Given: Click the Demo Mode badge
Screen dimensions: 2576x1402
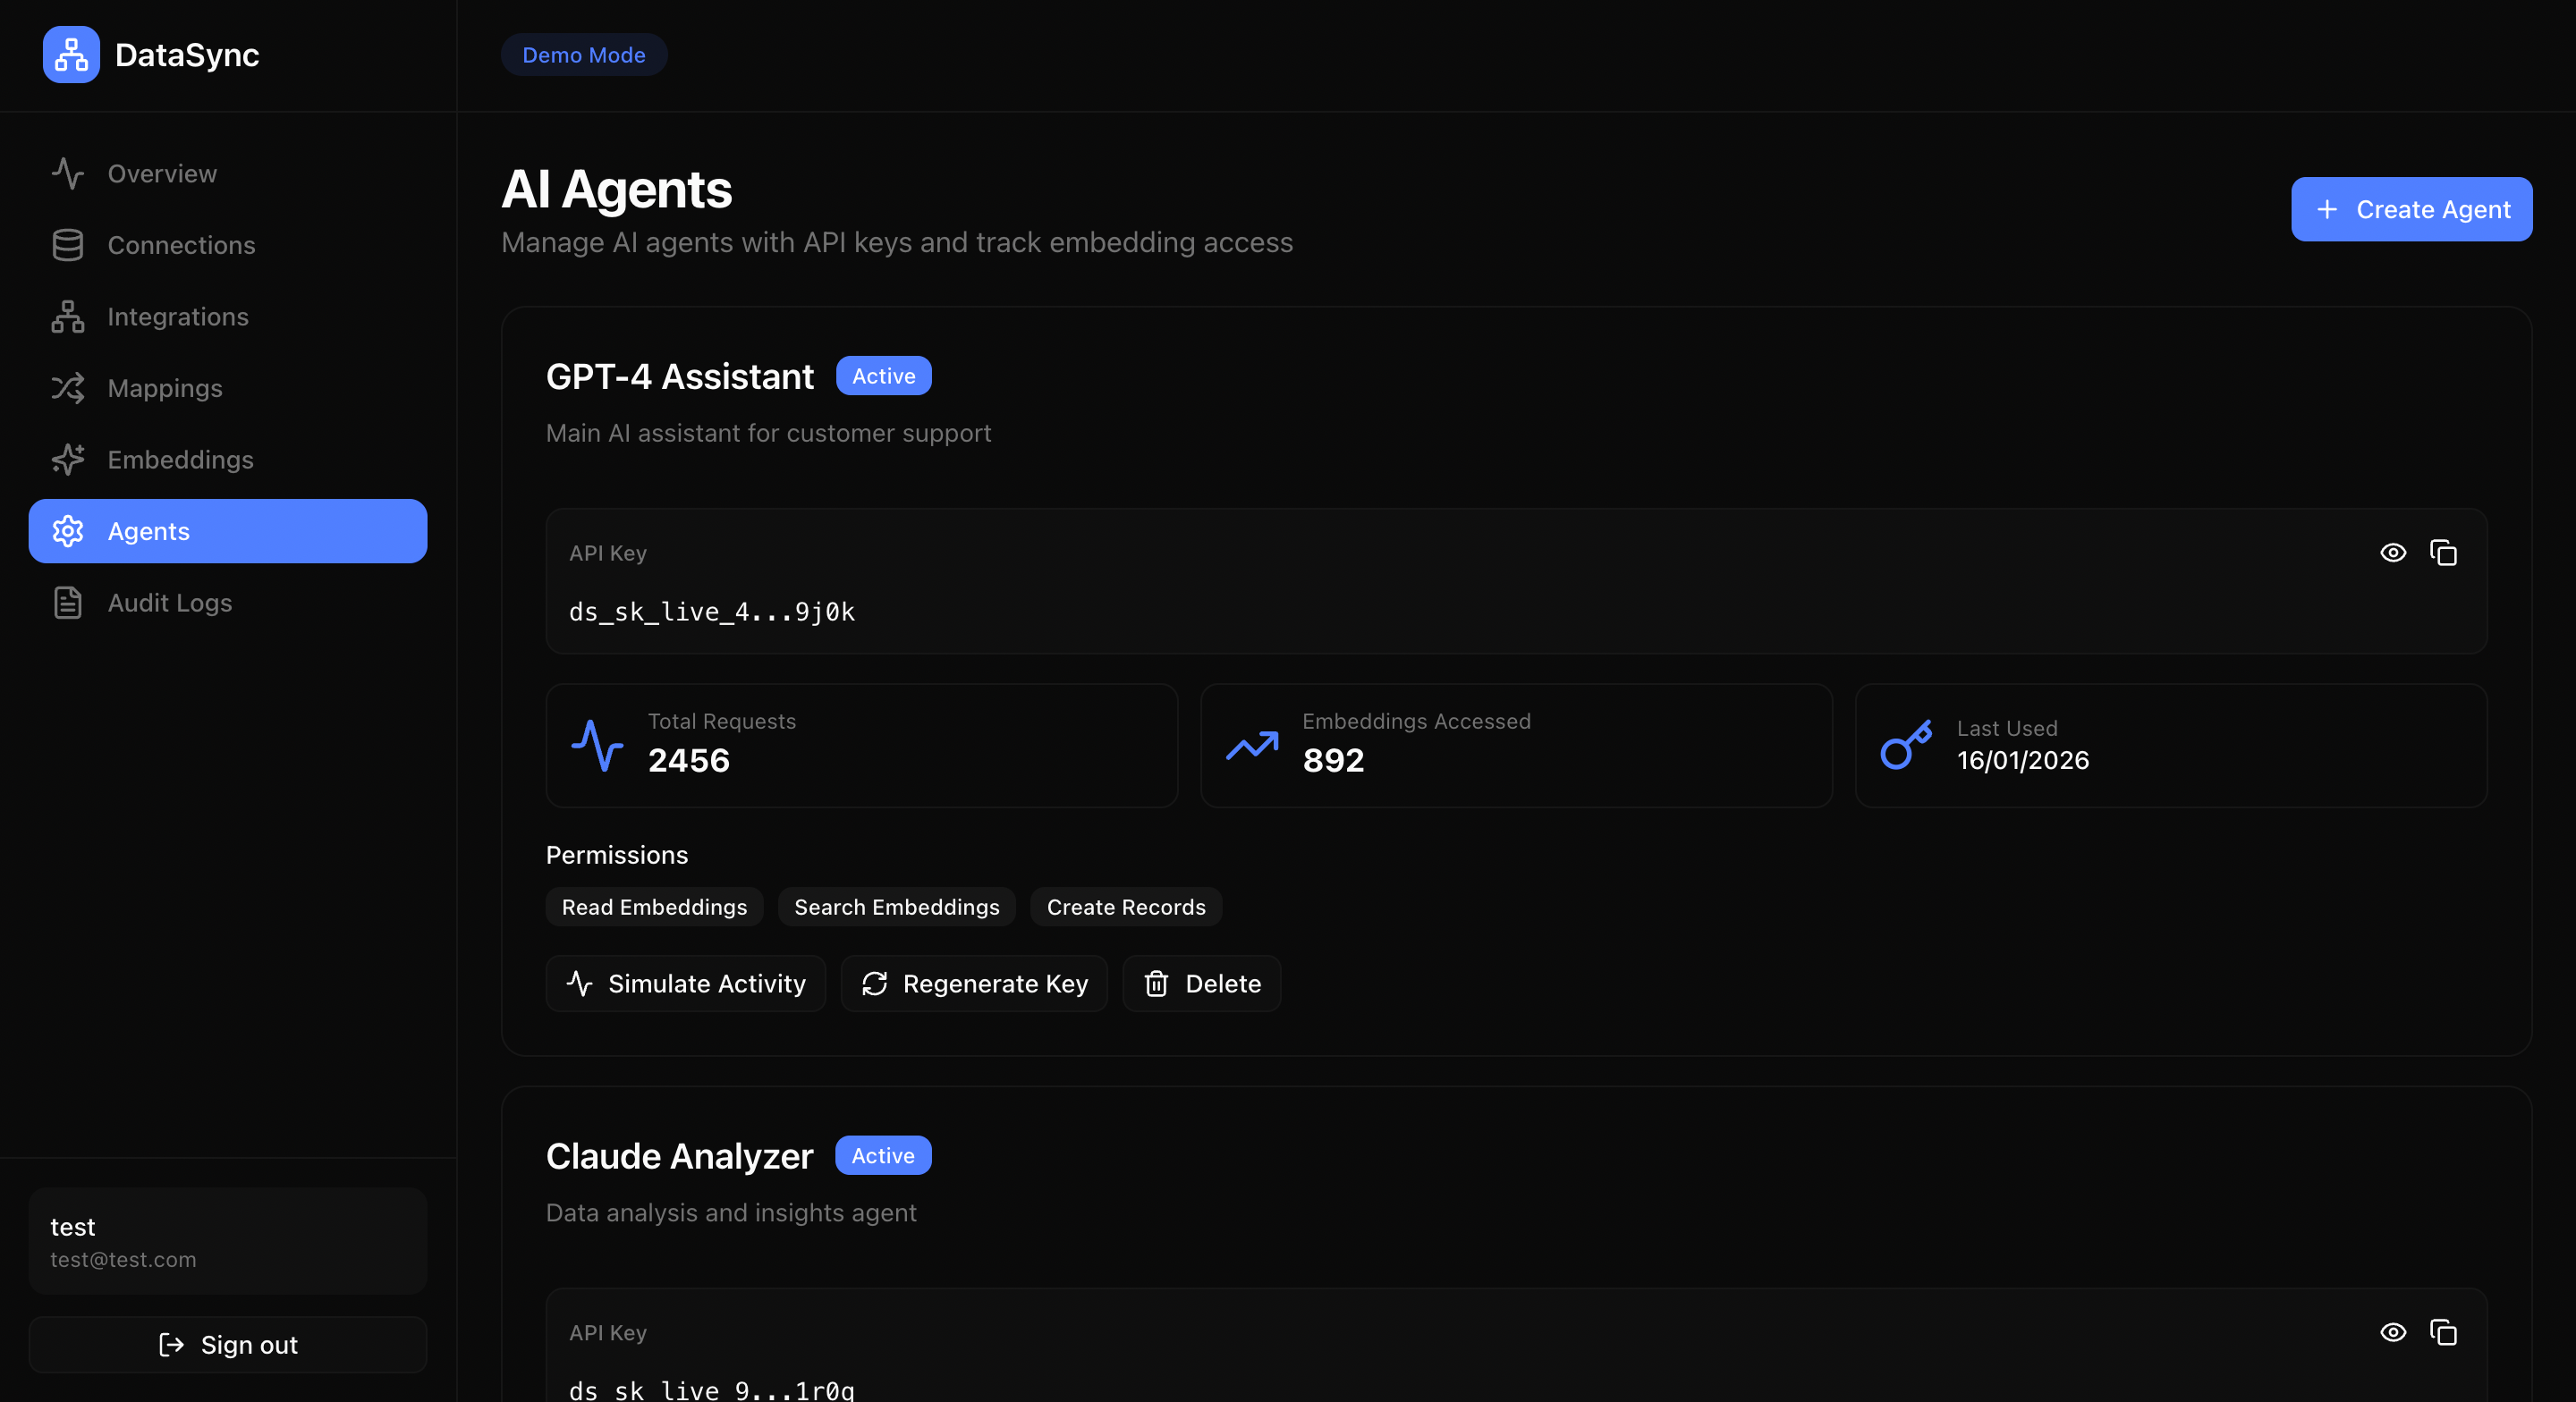Looking at the screenshot, I should [x=583, y=55].
